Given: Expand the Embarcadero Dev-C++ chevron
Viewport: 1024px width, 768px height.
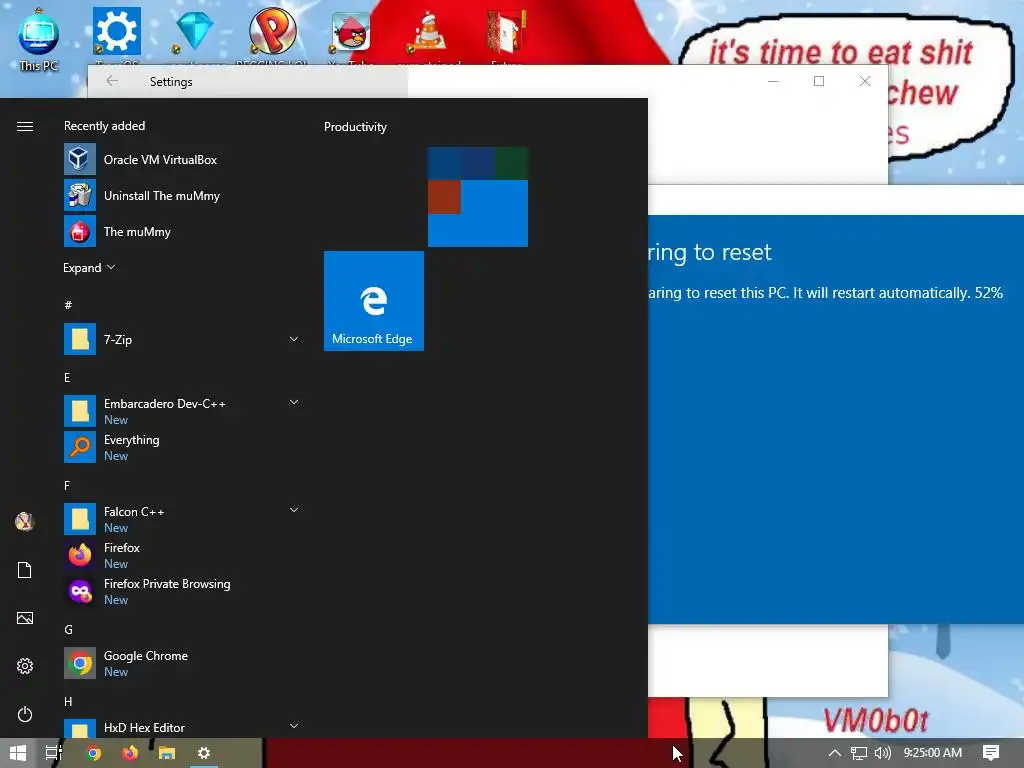Looking at the screenshot, I should tap(294, 402).
